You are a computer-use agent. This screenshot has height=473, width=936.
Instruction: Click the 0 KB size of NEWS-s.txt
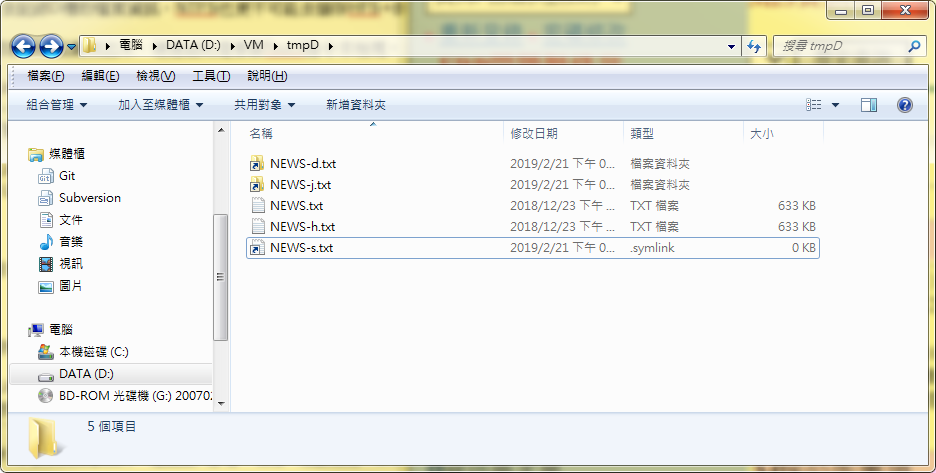[x=803, y=248]
